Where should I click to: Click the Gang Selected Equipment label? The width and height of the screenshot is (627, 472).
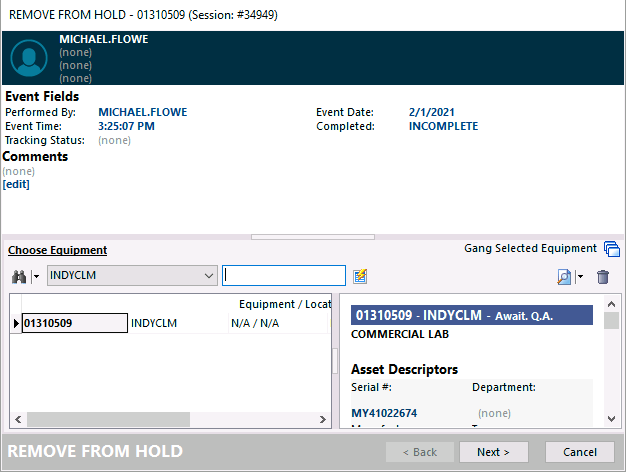[x=530, y=248]
